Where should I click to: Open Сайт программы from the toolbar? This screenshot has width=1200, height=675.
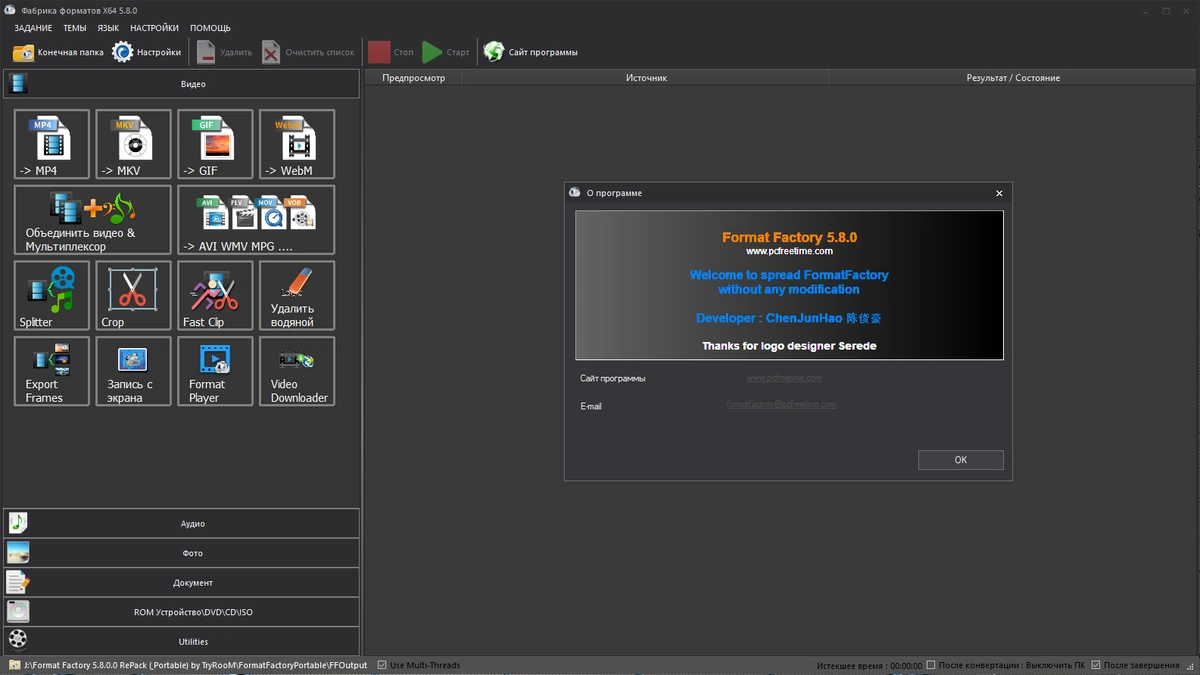point(530,52)
